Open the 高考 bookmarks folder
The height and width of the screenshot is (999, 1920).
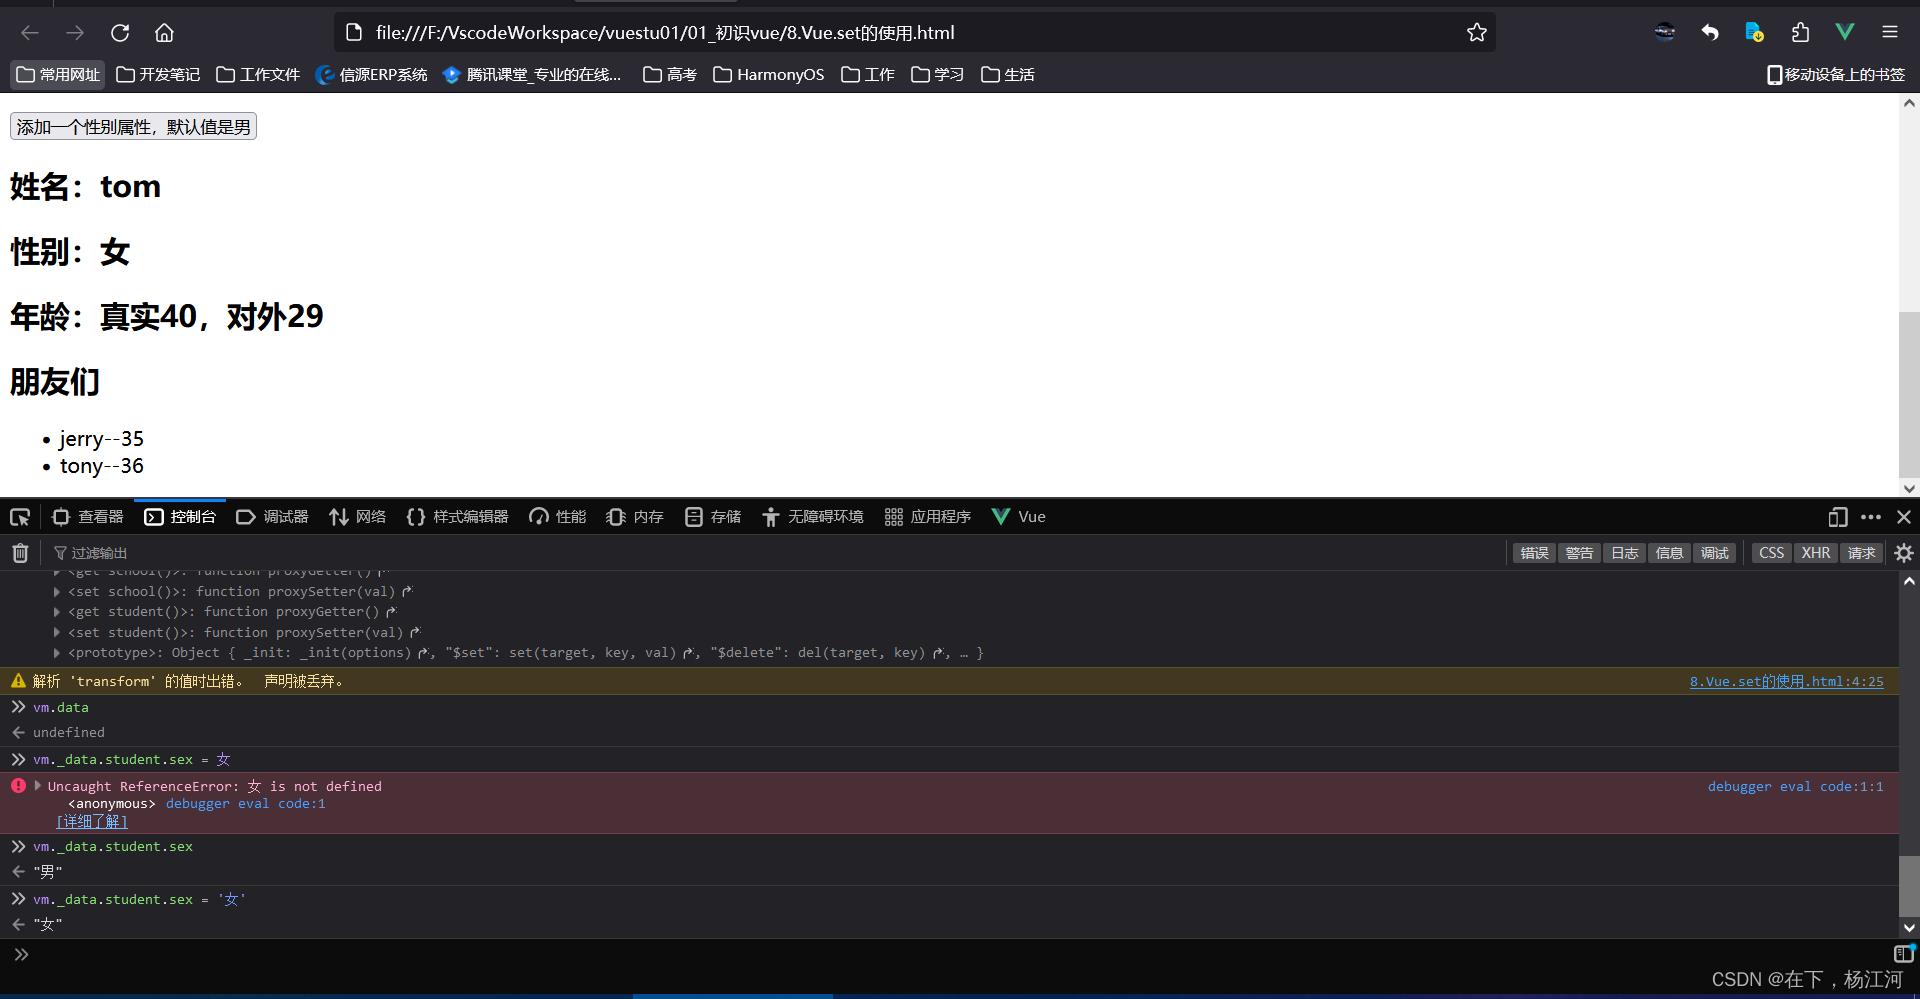coord(670,75)
